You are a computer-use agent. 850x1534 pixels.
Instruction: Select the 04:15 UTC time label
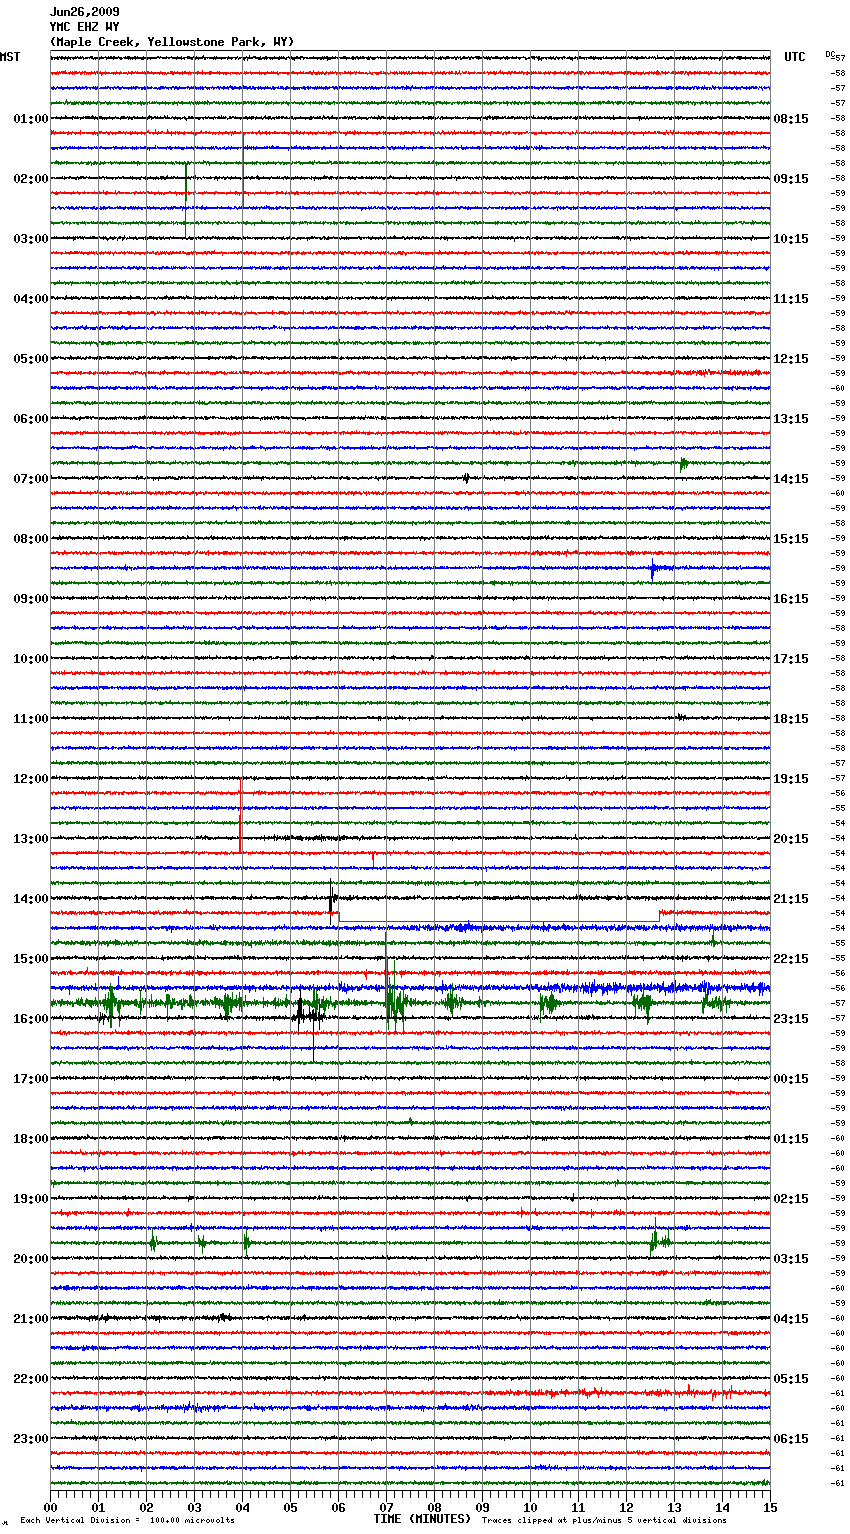pyautogui.click(x=791, y=1319)
